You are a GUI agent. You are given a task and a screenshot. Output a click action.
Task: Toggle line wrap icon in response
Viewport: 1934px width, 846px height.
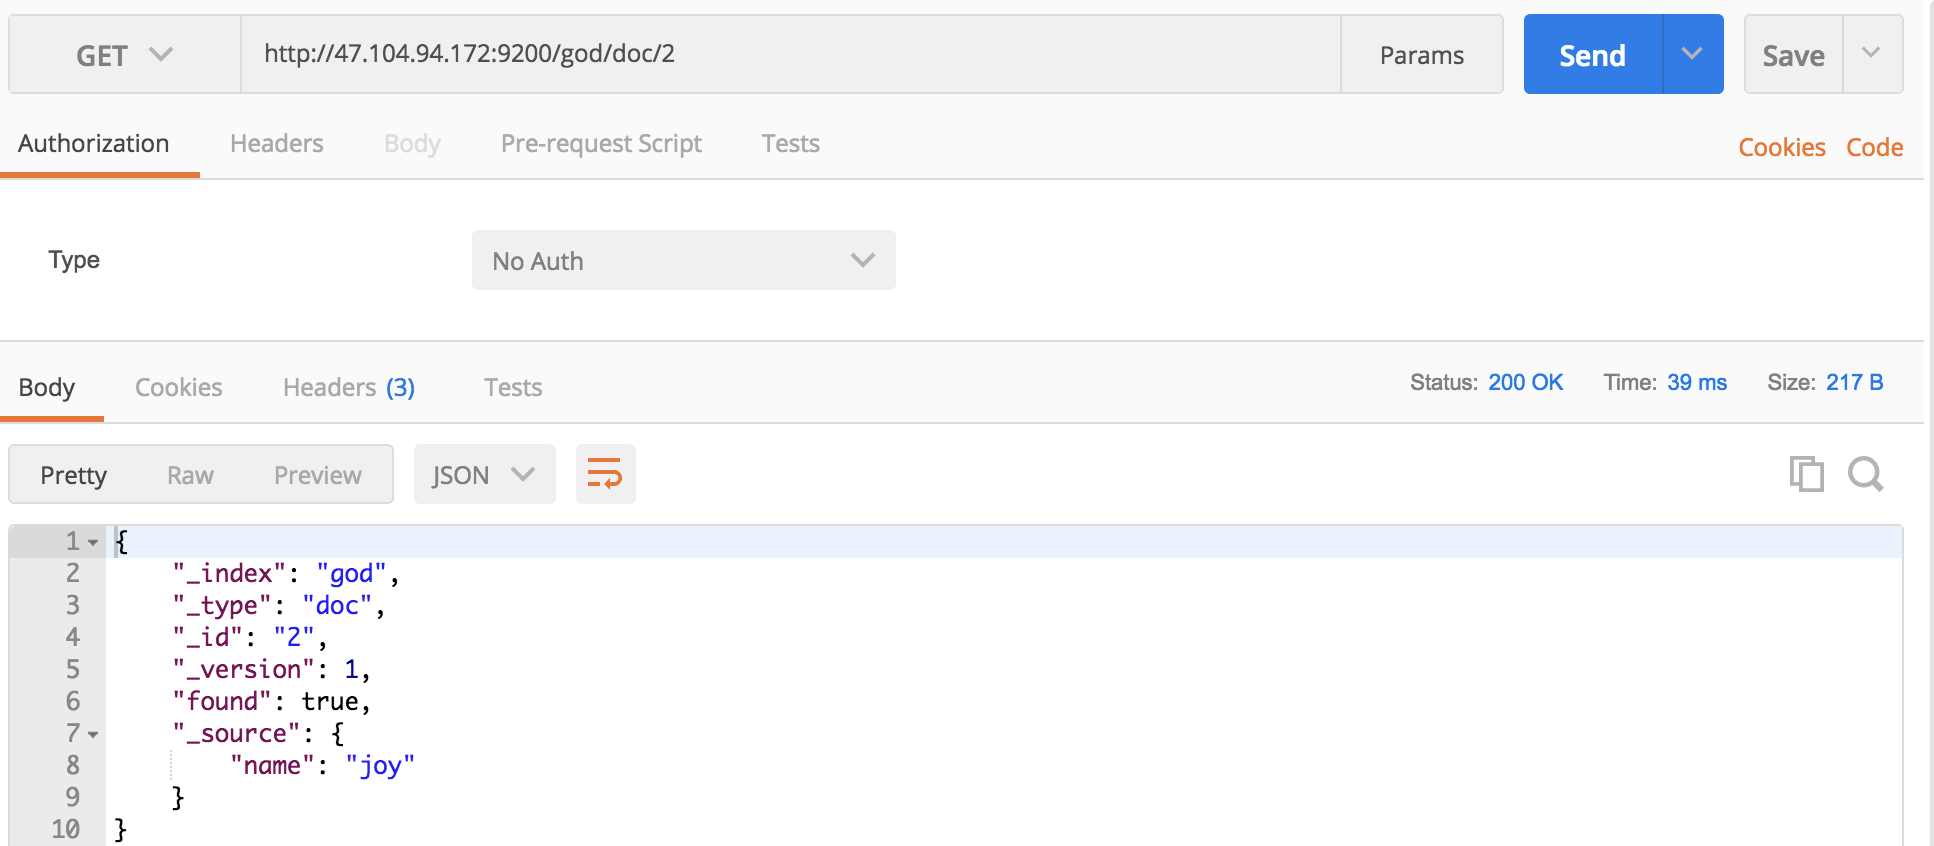[605, 474]
